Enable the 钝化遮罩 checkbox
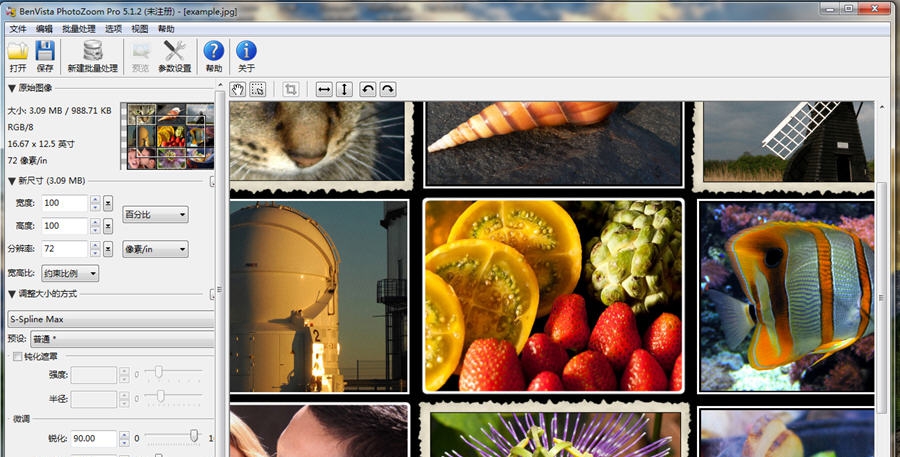Viewport: 900px width, 457px height. [x=17, y=357]
